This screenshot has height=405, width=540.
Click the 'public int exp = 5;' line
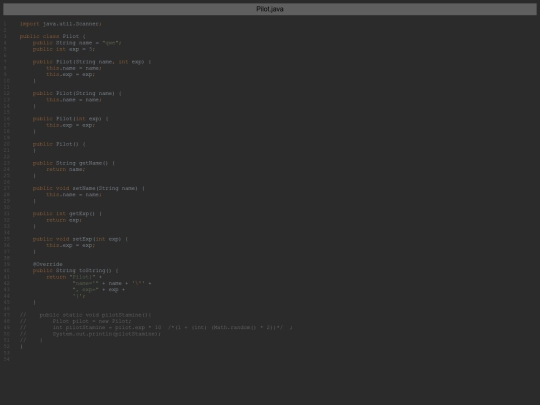pyautogui.click(x=64, y=49)
